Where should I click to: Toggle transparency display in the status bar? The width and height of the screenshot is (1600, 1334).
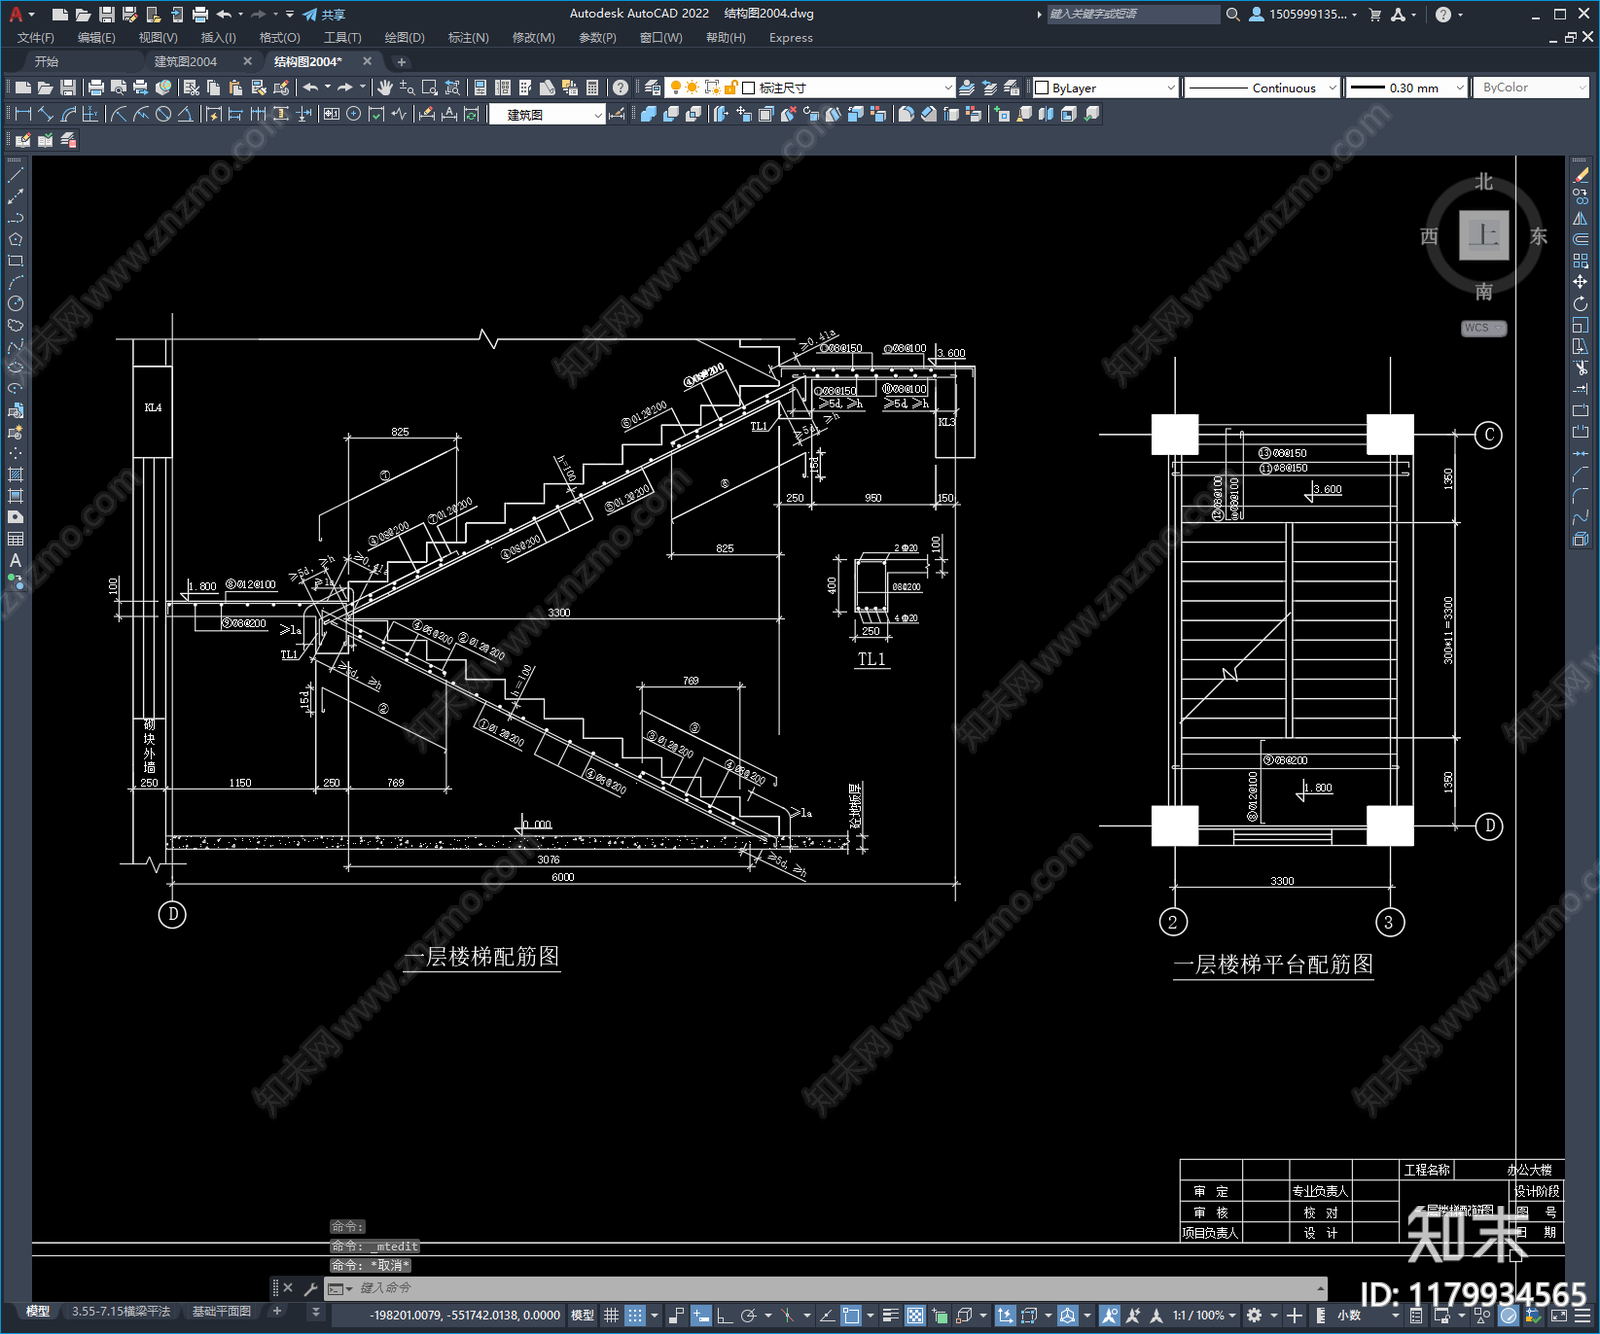(915, 1315)
